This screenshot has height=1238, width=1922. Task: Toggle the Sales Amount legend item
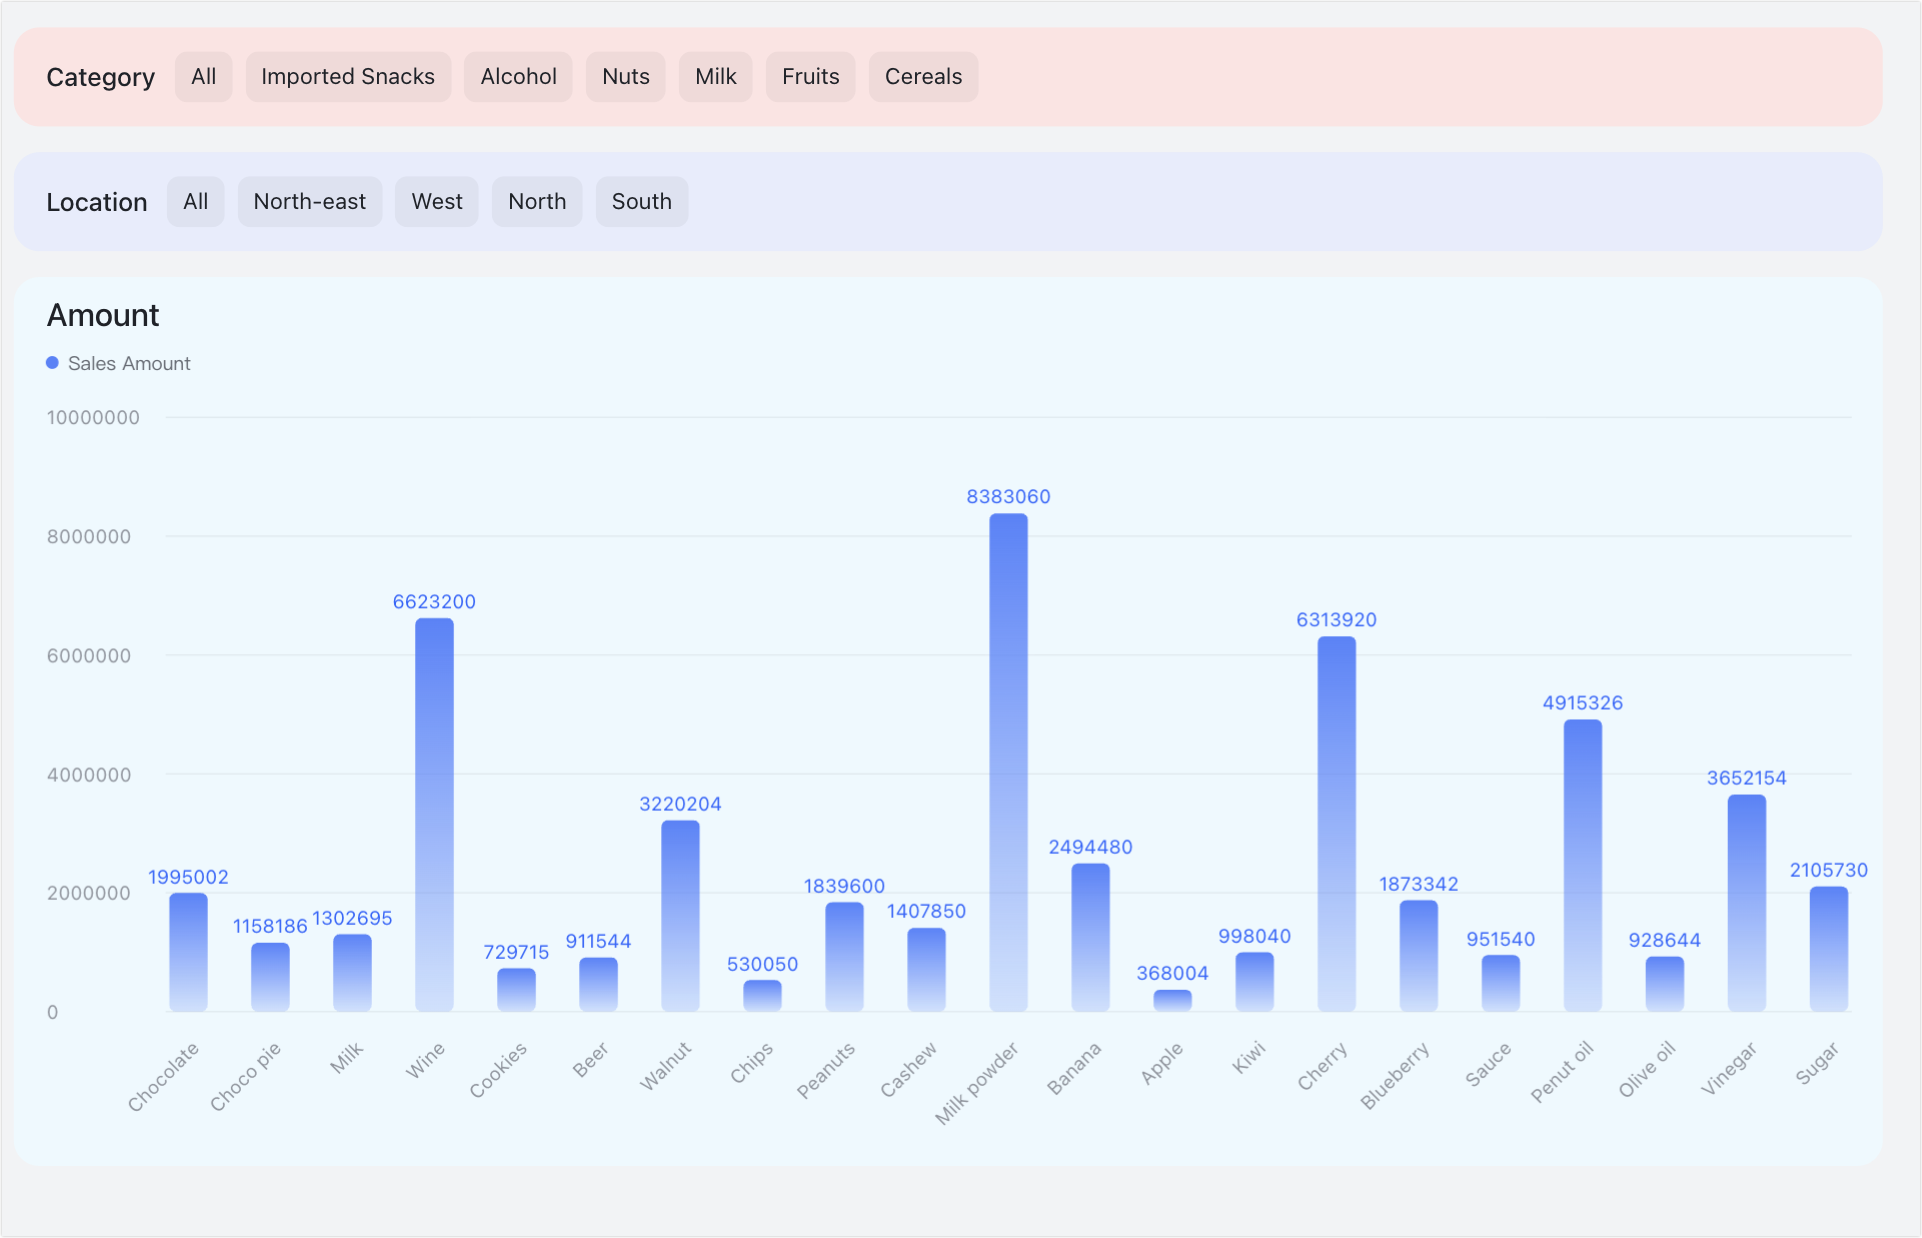(x=119, y=363)
